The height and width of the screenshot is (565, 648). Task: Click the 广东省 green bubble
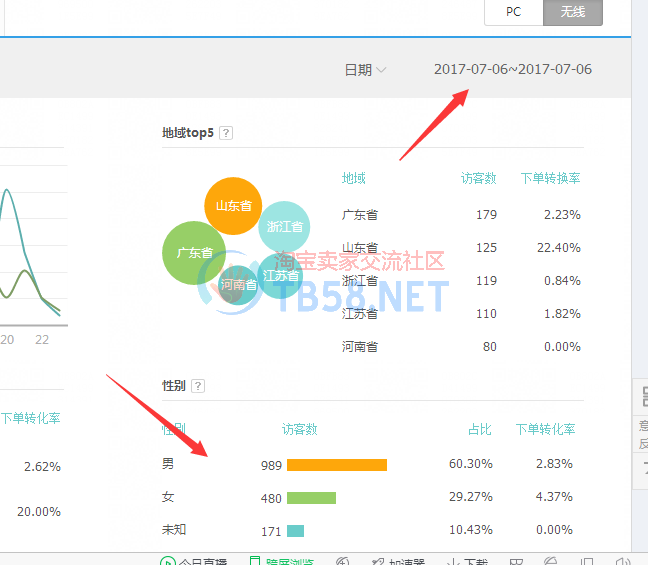coord(192,252)
